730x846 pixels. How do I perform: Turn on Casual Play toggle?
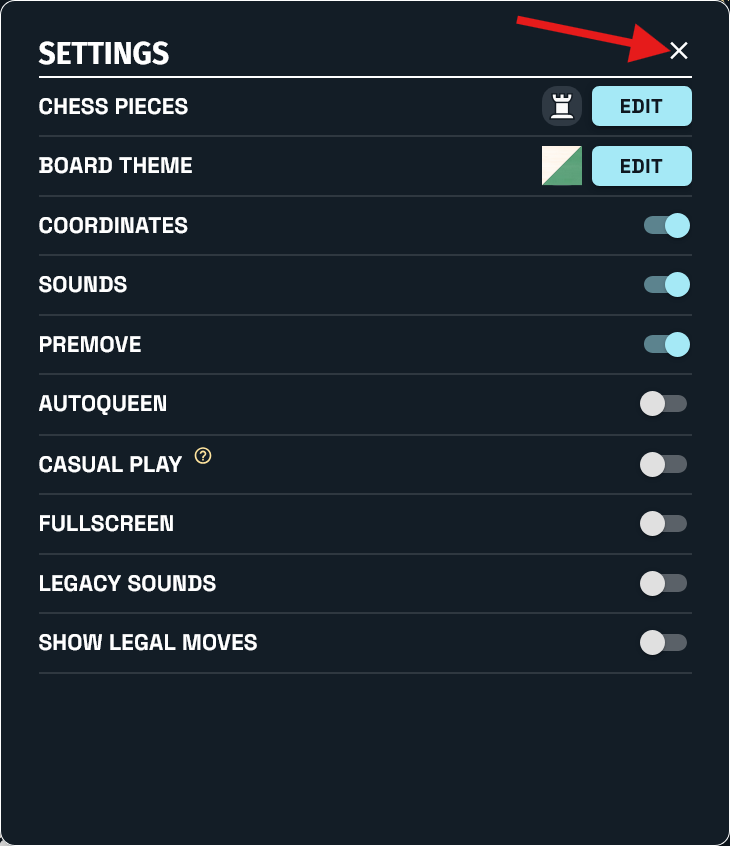point(663,464)
